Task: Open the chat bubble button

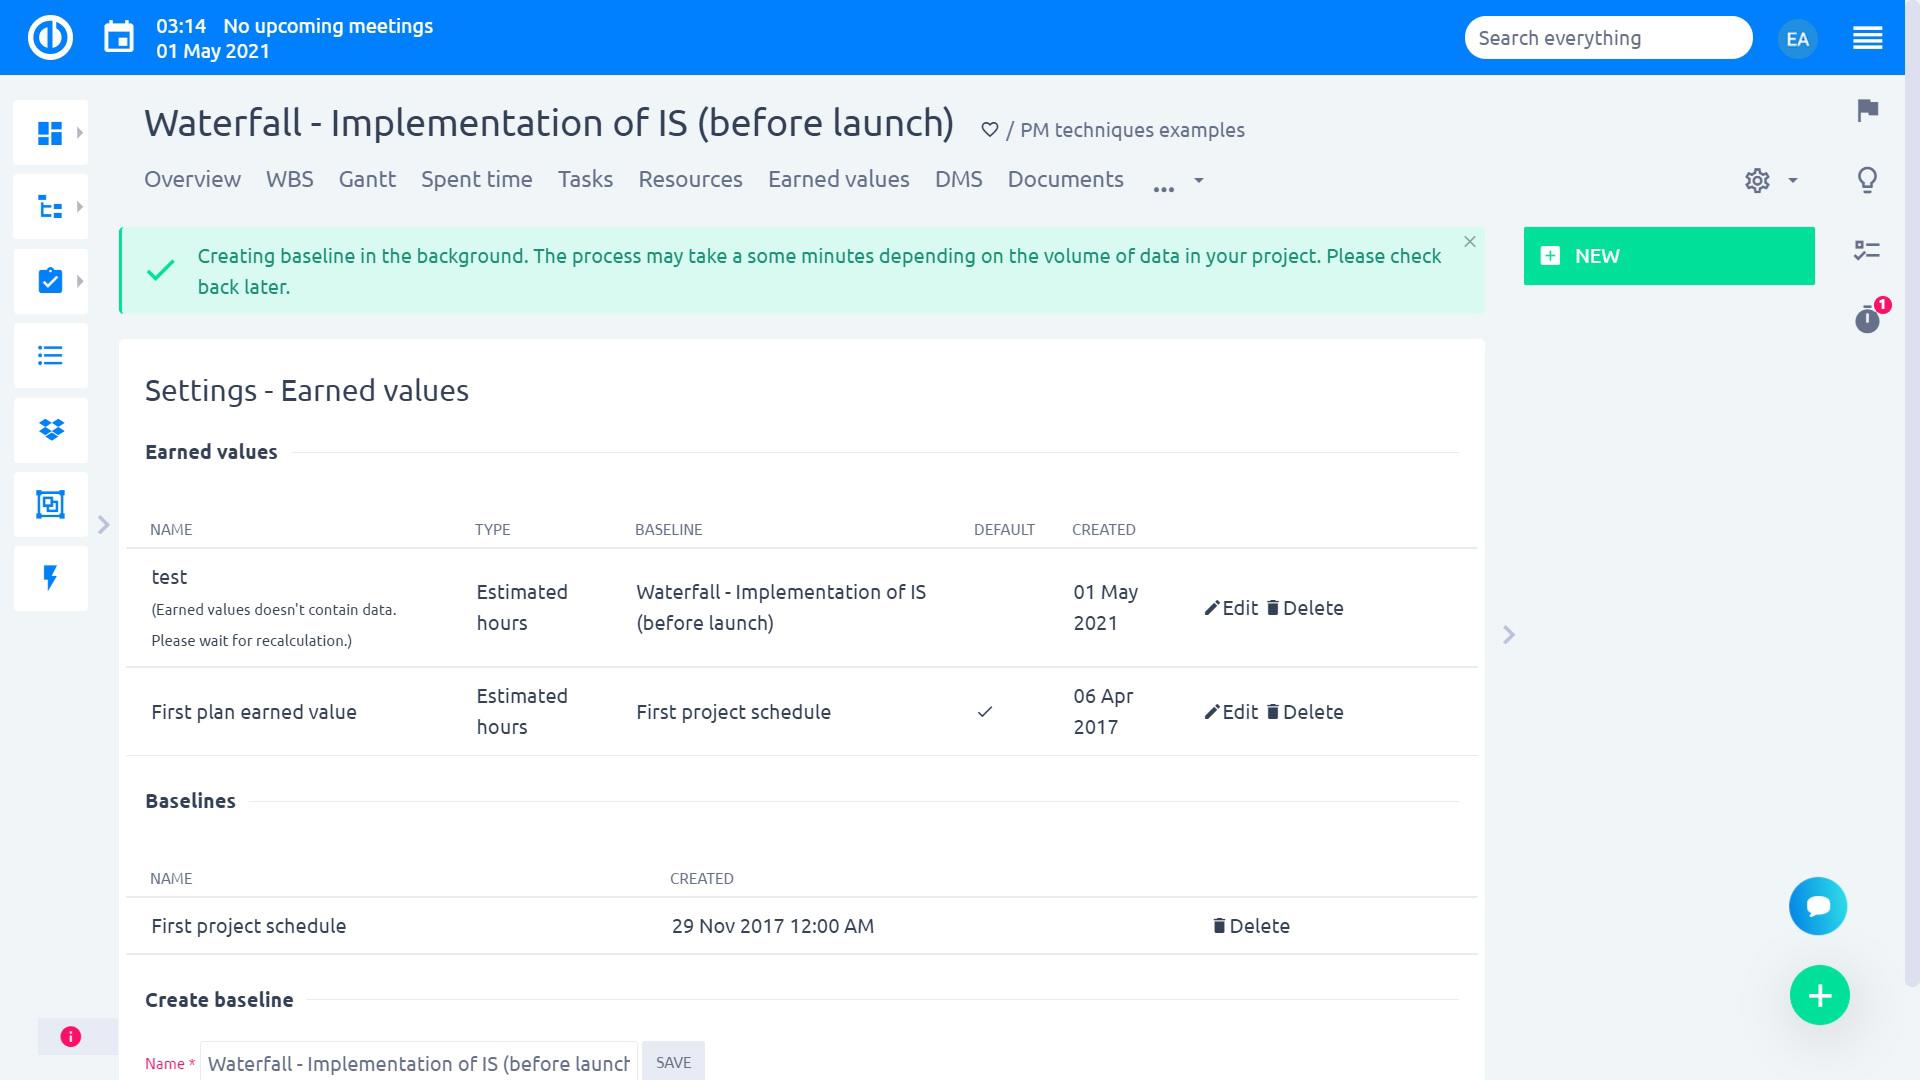Action: [1817, 906]
